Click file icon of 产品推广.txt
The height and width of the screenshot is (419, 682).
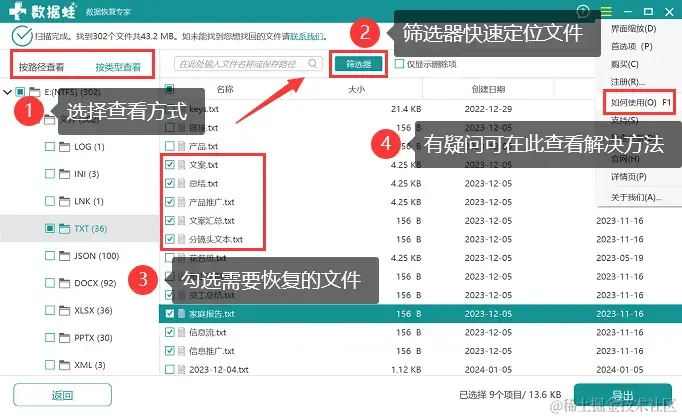click(x=182, y=202)
